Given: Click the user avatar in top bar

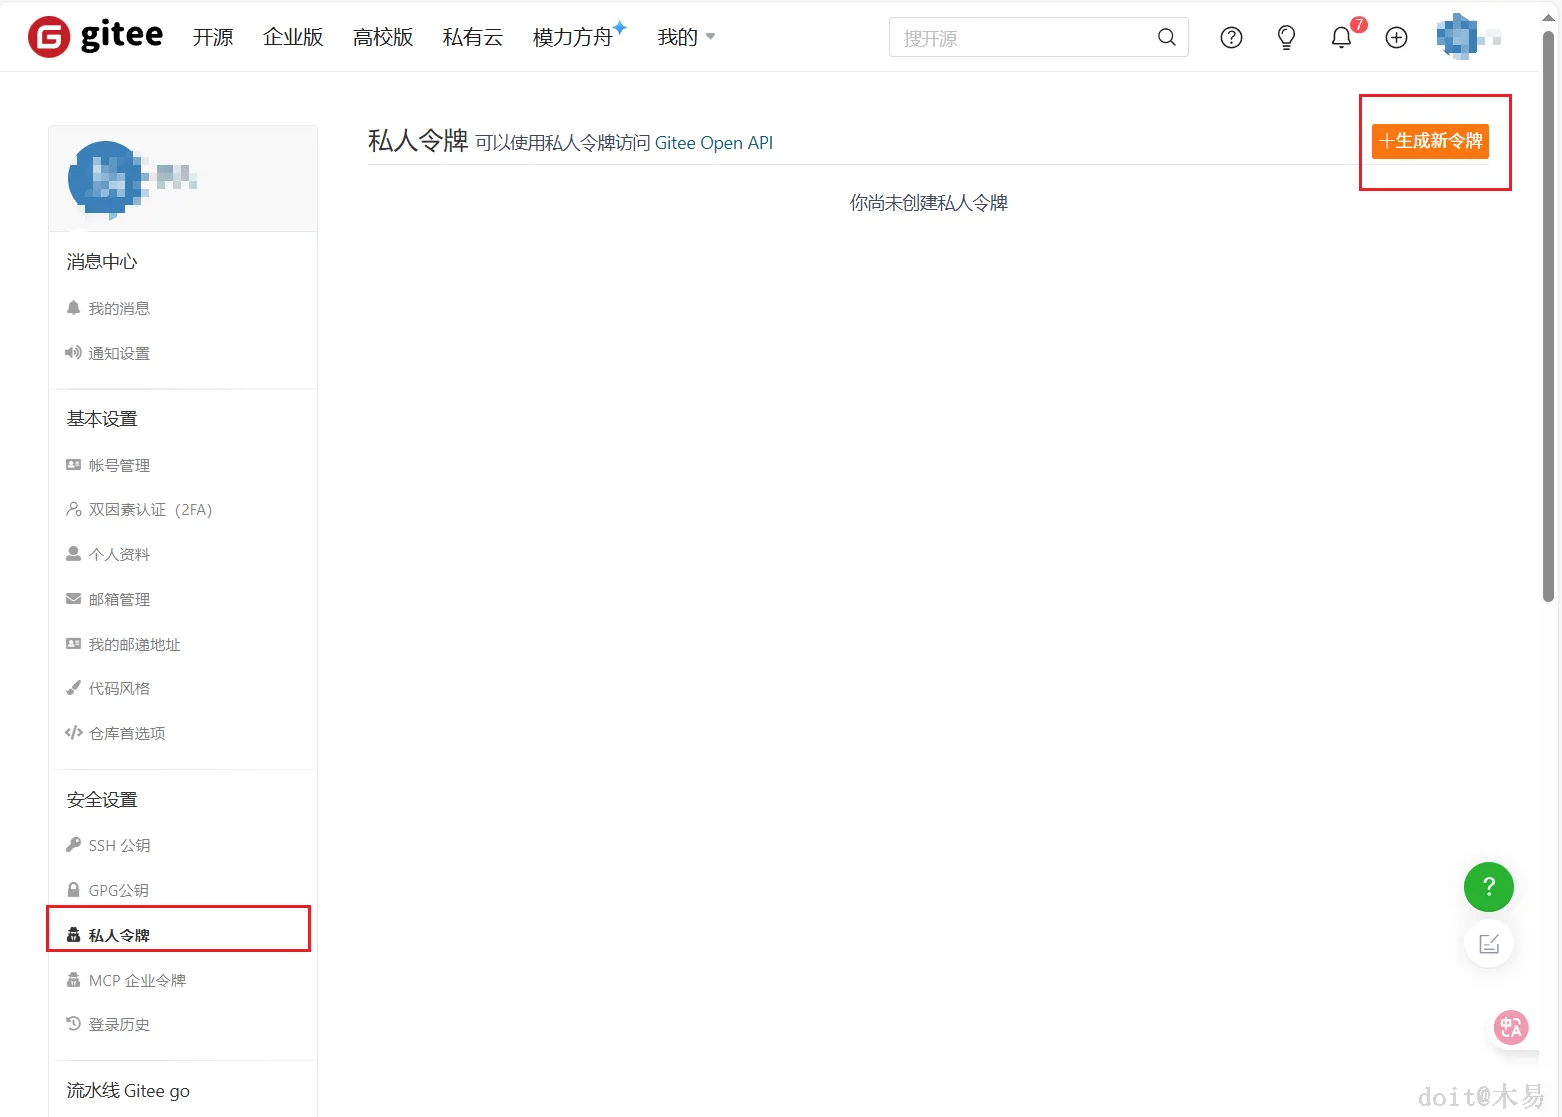Looking at the screenshot, I should click(x=1460, y=37).
